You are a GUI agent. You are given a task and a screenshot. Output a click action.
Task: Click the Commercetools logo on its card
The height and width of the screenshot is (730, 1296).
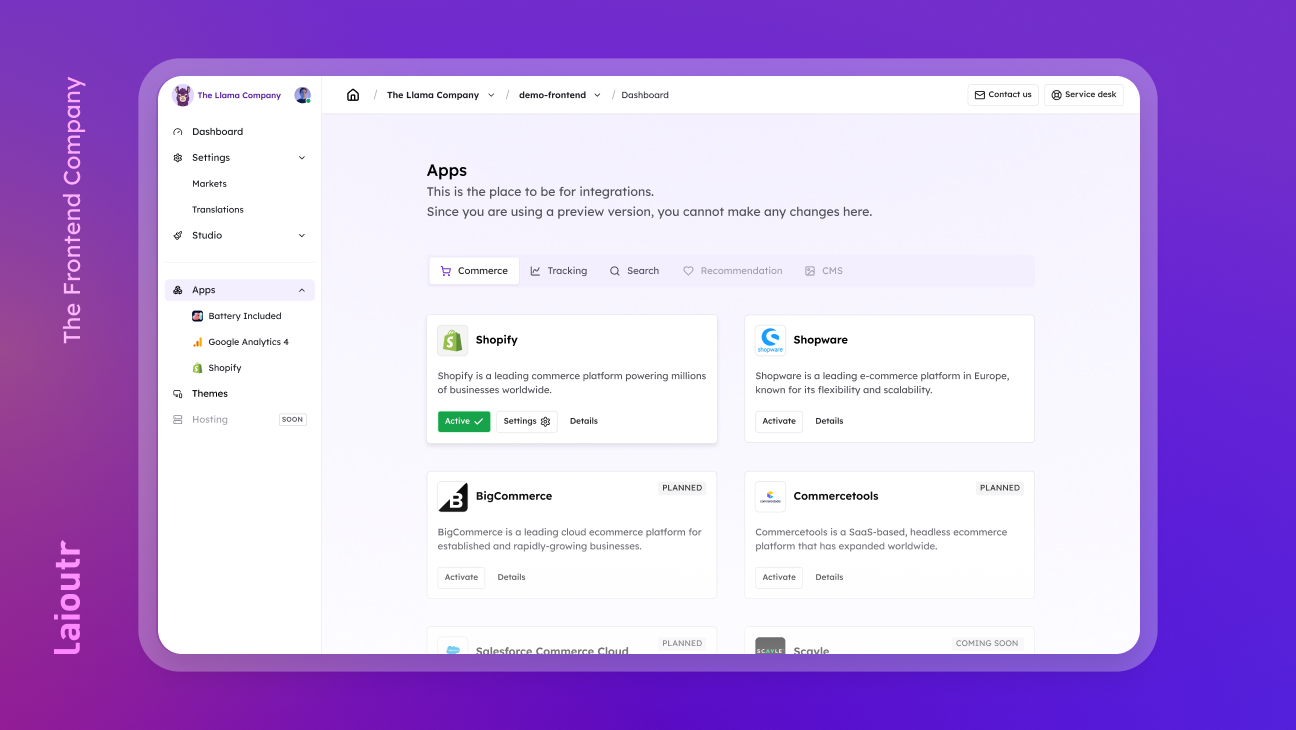click(770, 496)
